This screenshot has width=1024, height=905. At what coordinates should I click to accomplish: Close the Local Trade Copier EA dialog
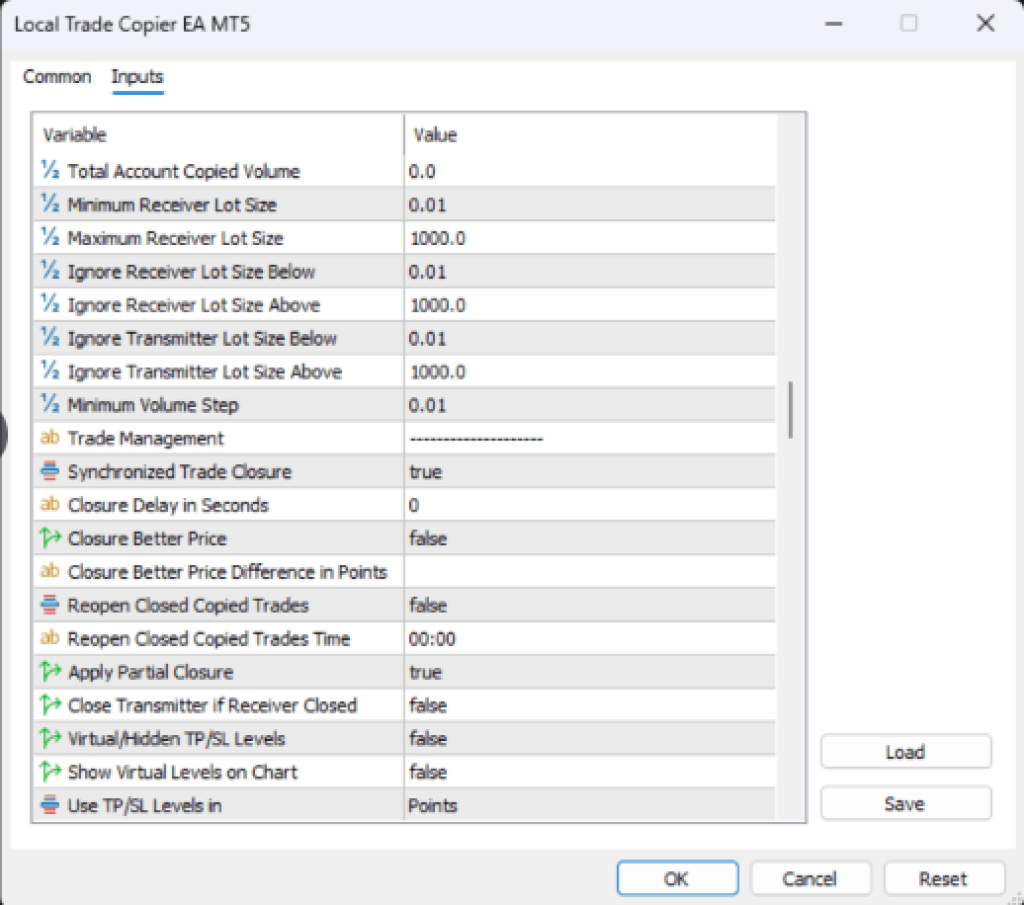985,24
